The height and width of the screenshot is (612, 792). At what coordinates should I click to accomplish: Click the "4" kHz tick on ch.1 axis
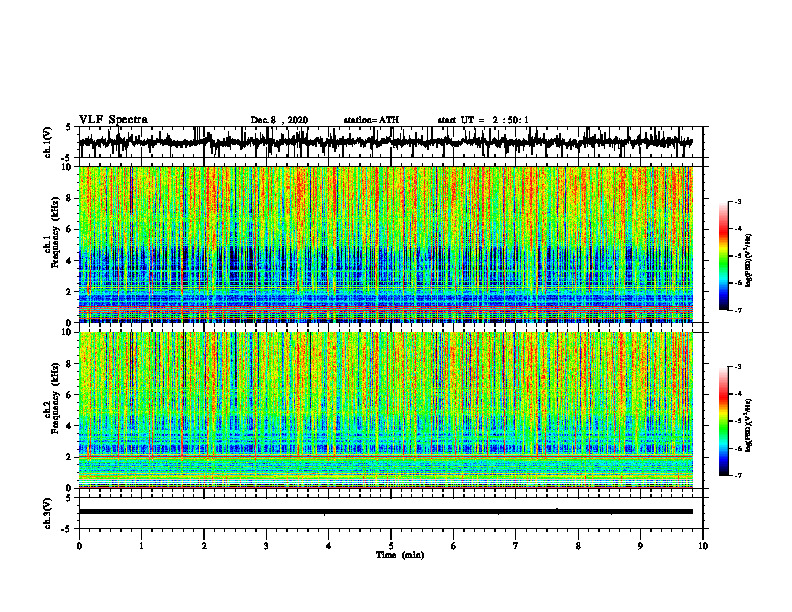point(70,261)
